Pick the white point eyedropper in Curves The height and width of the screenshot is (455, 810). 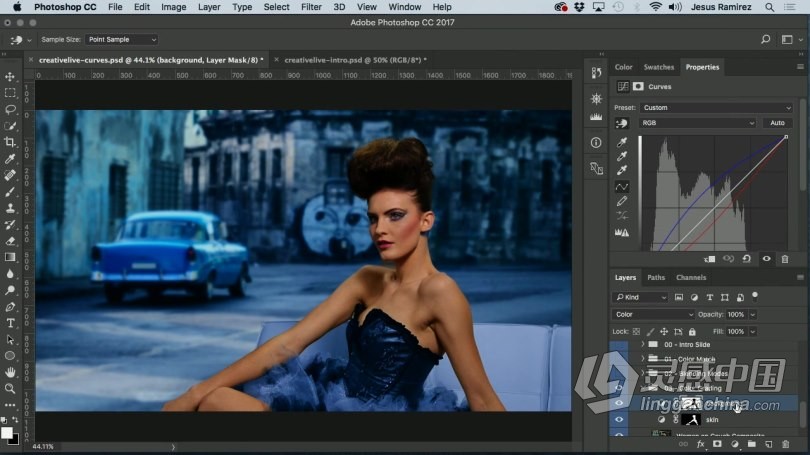(622, 170)
